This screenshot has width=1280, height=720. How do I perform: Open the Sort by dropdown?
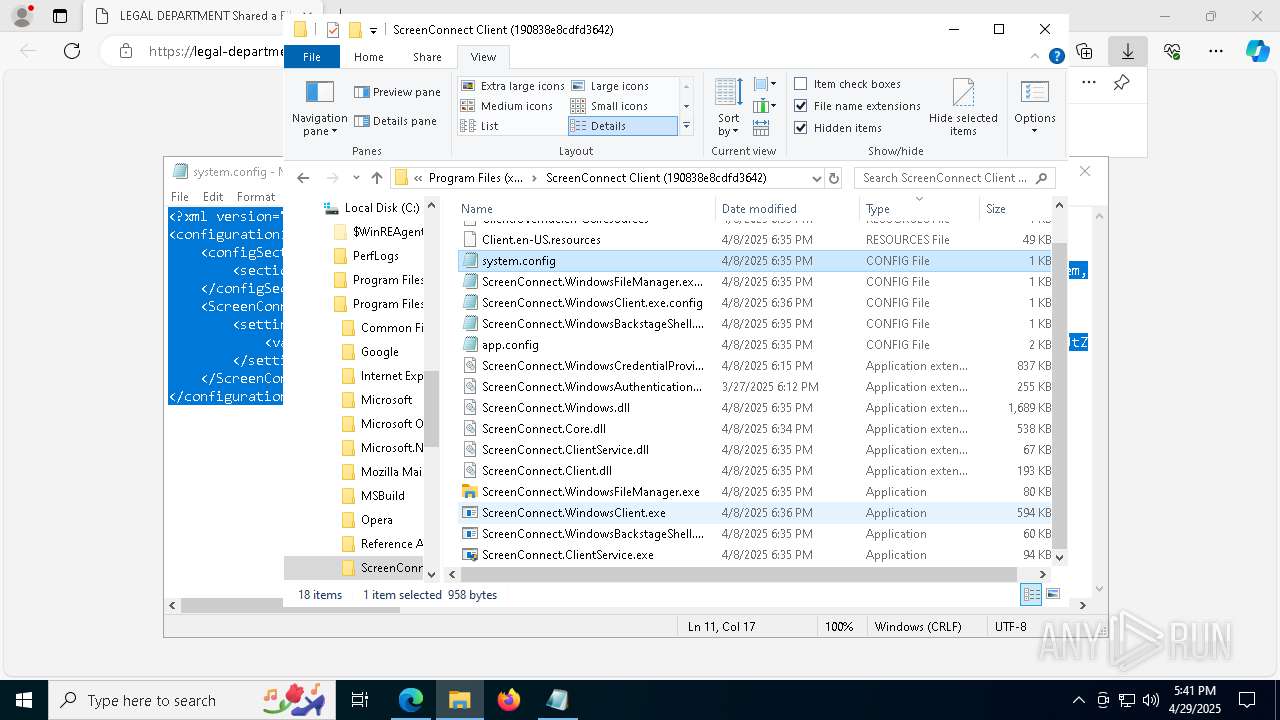click(x=728, y=108)
